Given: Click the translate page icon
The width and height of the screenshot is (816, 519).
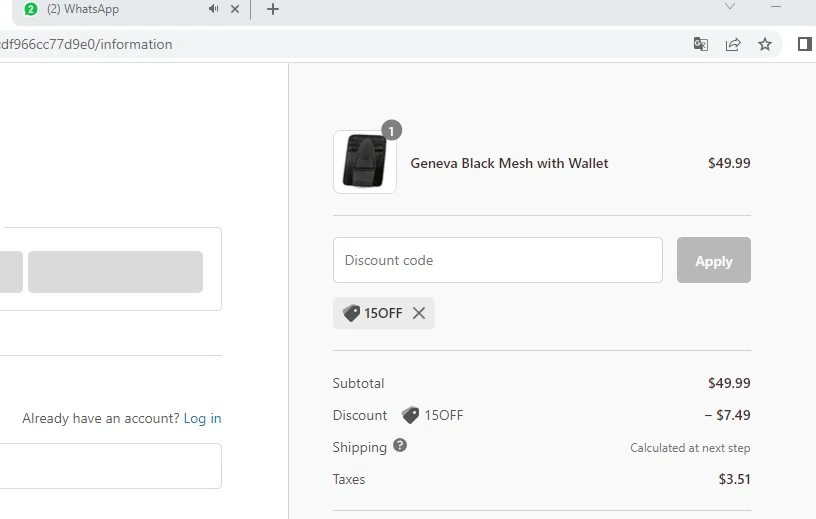Looking at the screenshot, I should coord(700,44).
